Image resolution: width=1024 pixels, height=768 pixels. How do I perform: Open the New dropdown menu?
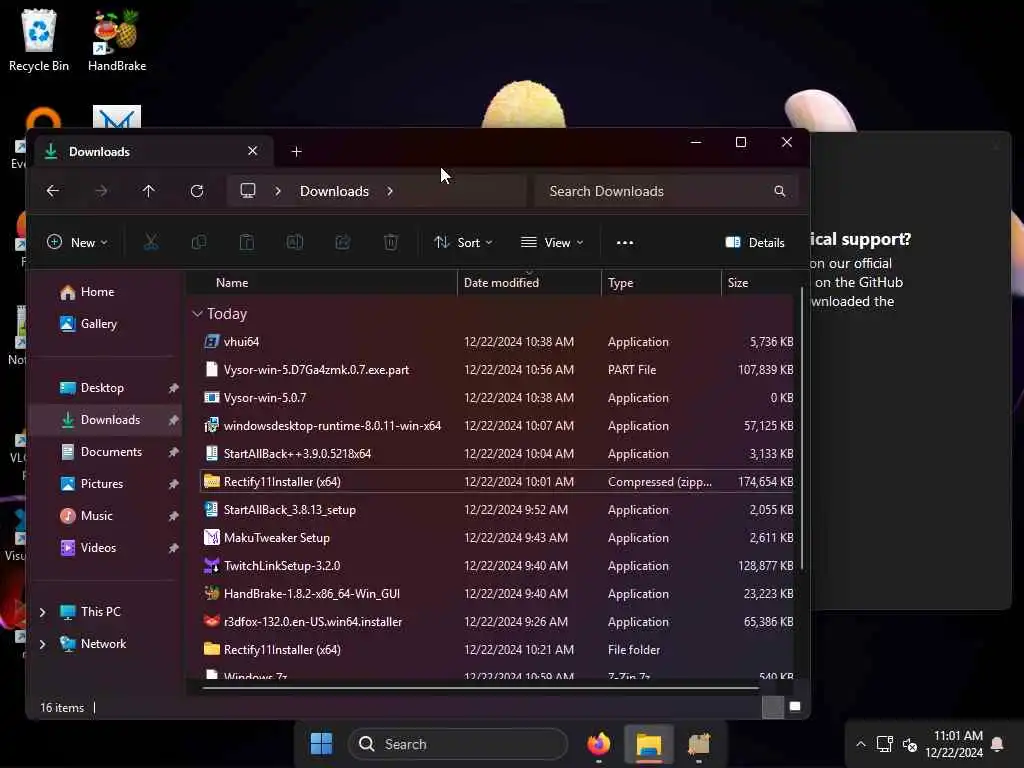point(77,242)
